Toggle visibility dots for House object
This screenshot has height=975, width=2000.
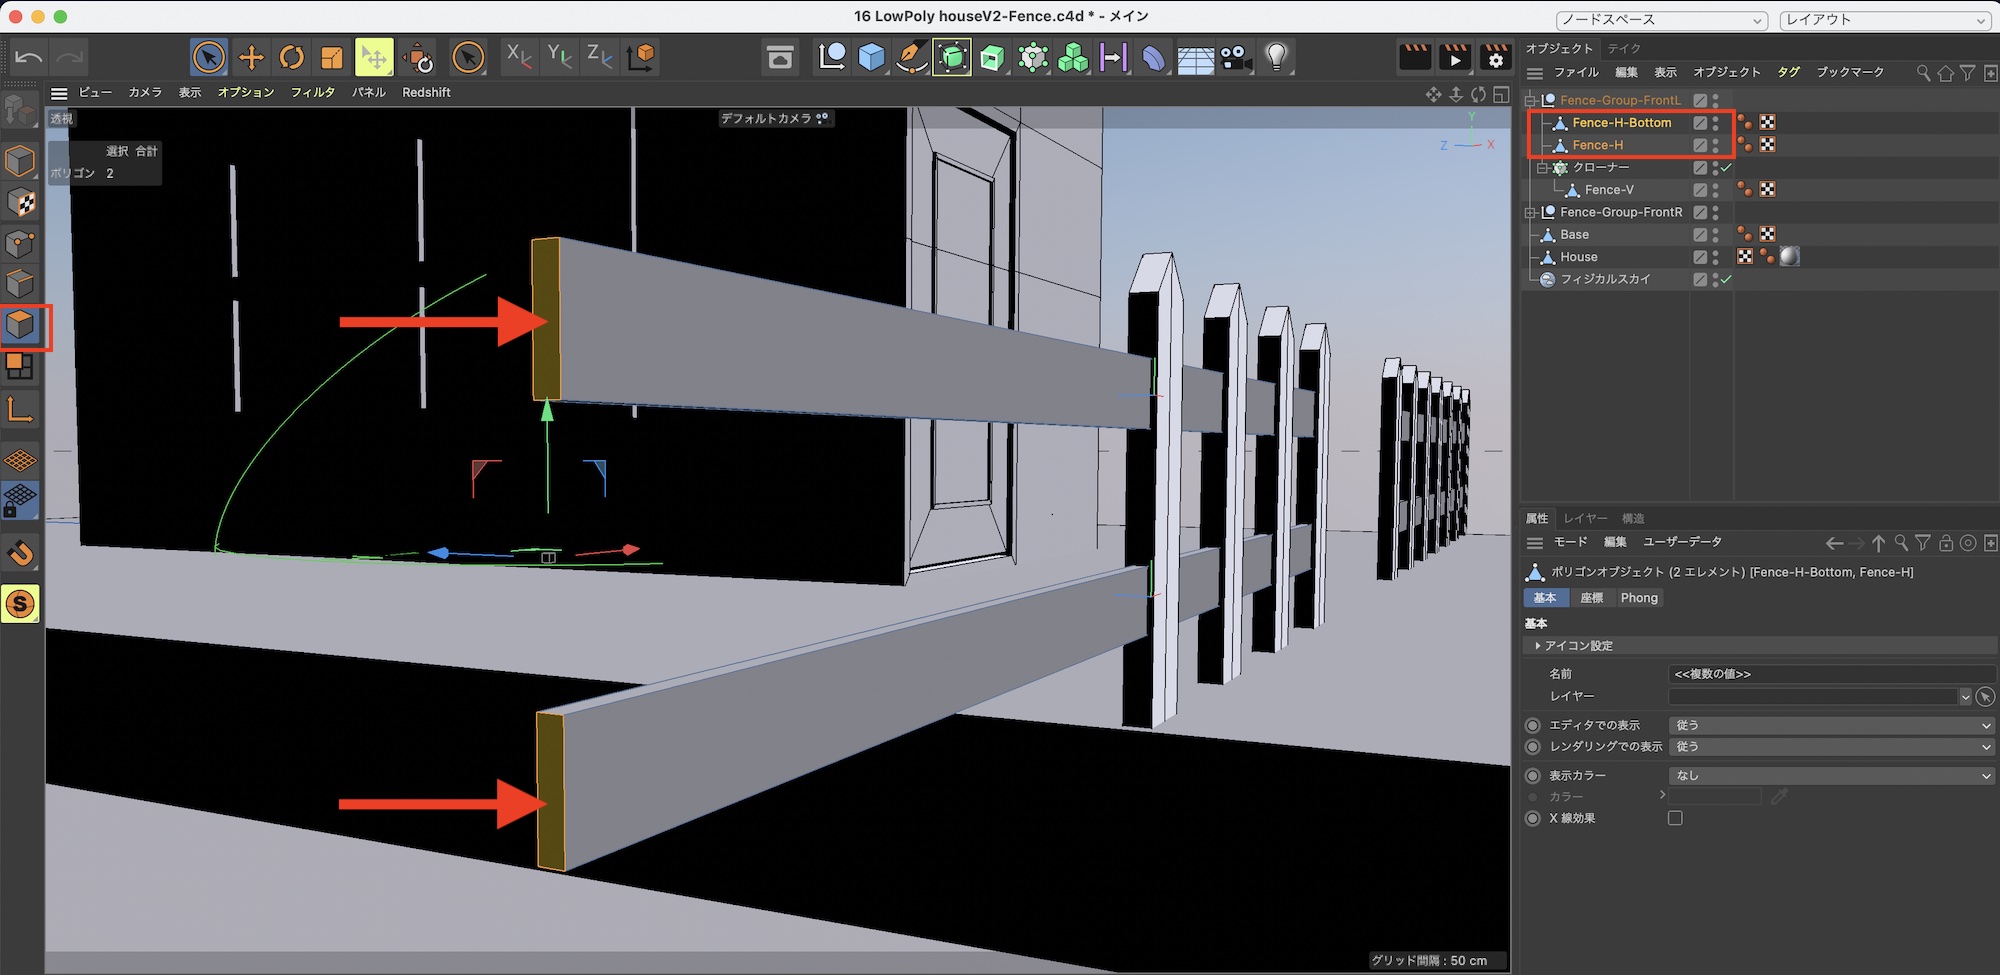tap(1715, 257)
